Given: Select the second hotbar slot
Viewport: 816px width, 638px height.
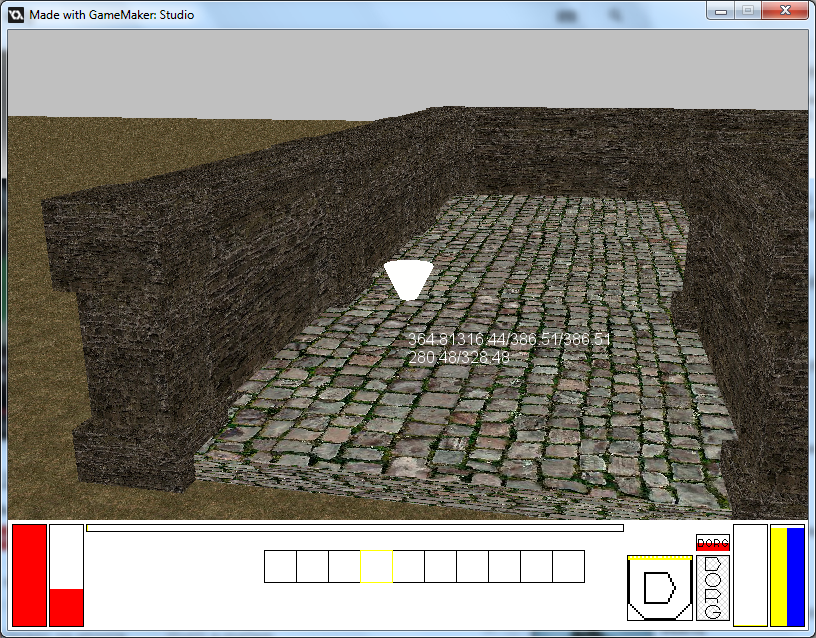Looking at the screenshot, I should [312, 566].
